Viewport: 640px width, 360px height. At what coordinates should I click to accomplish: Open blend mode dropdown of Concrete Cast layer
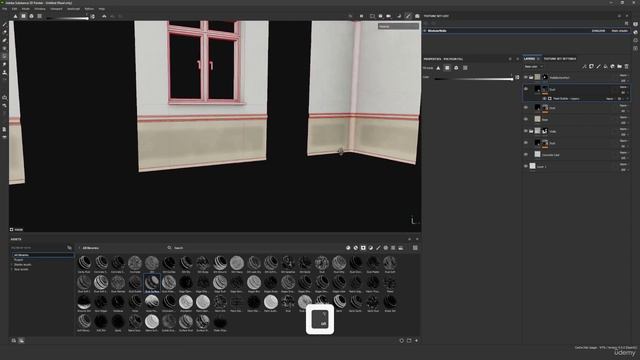tap(623, 153)
